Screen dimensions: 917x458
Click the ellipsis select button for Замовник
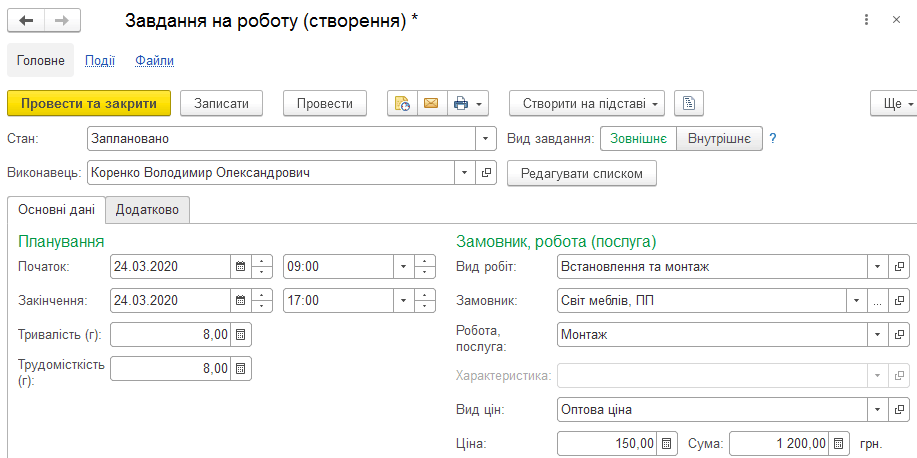point(877,301)
